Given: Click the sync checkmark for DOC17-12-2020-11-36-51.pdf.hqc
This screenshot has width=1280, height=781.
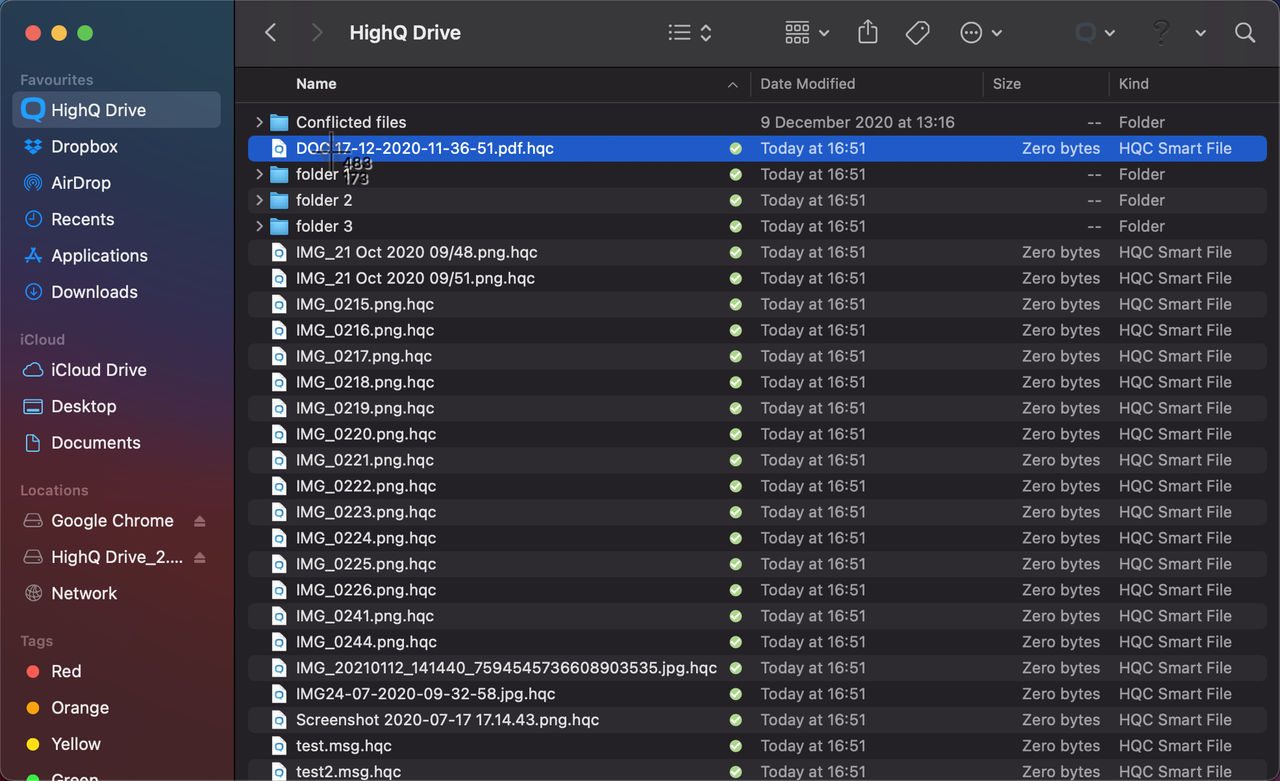Looking at the screenshot, I should (x=736, y=148).
